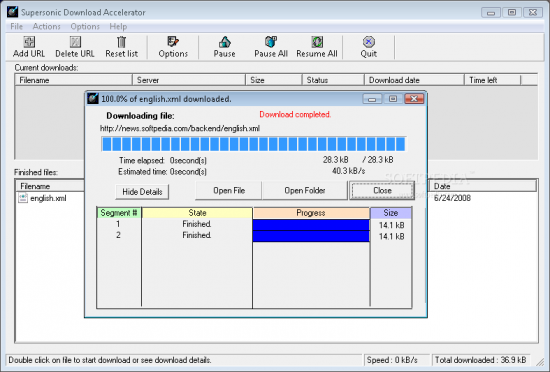550x372 pixels.
Task: Open the Help menu
Action: coord(118,27)
